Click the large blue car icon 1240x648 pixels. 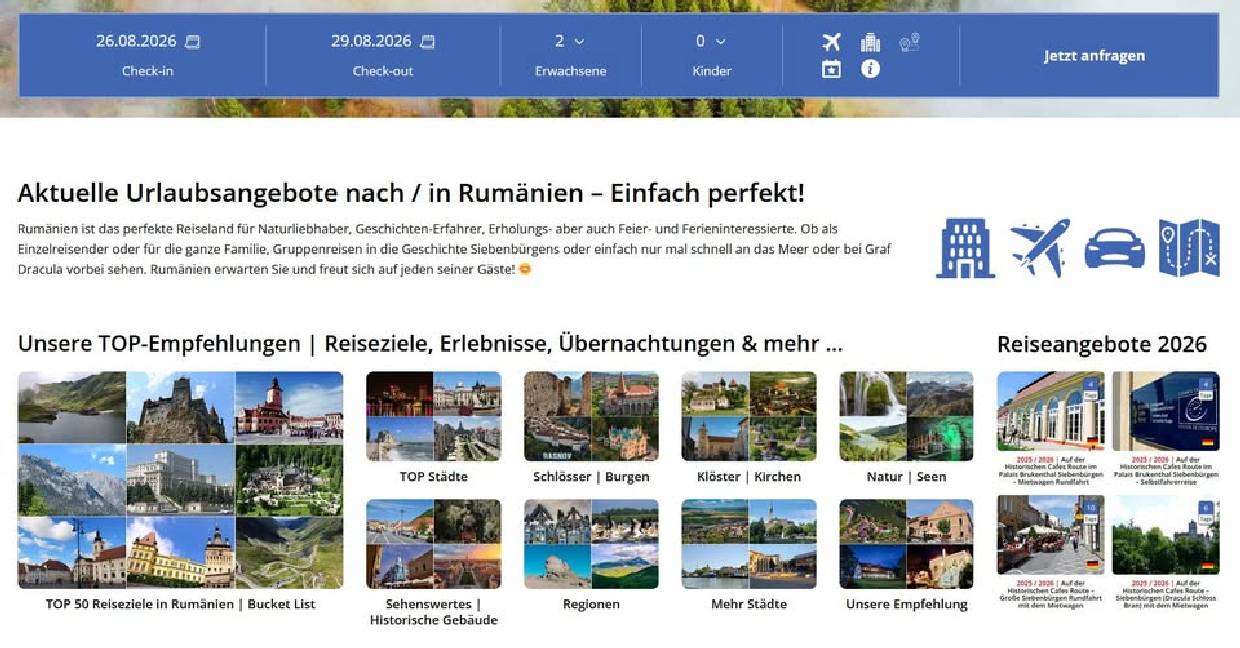(1114, 248)
